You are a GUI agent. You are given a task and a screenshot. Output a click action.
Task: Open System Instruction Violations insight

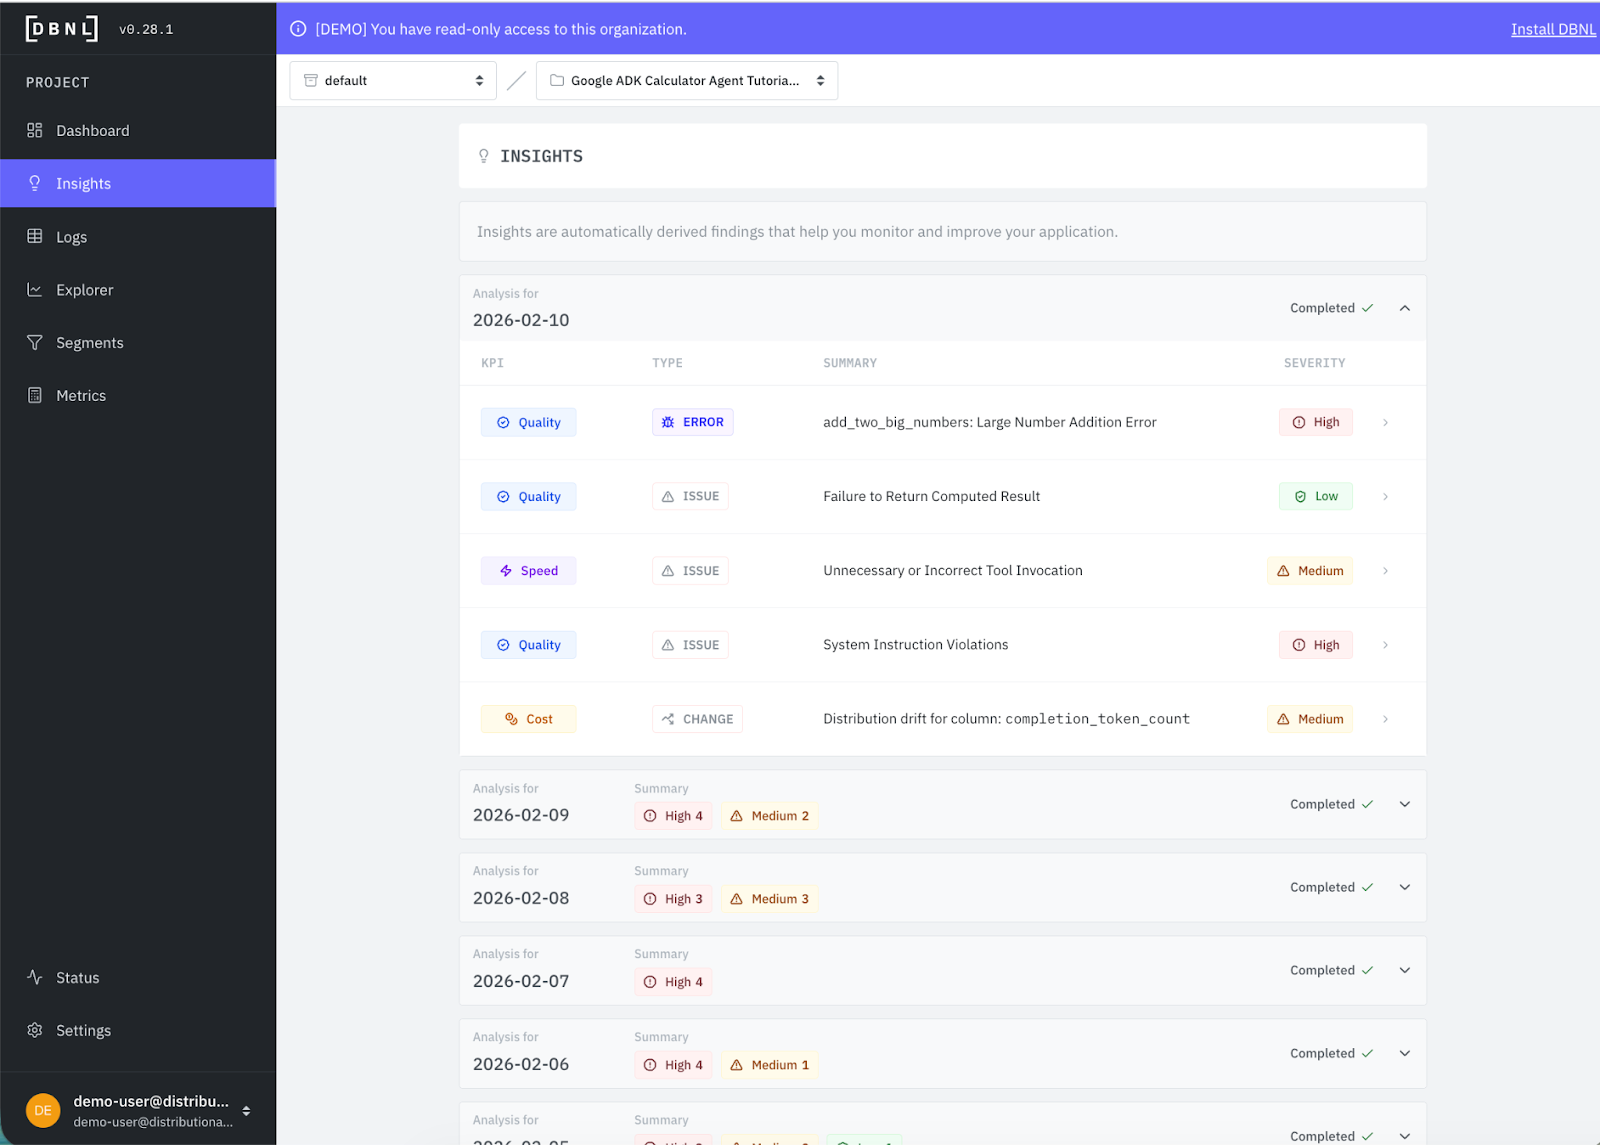943,645
